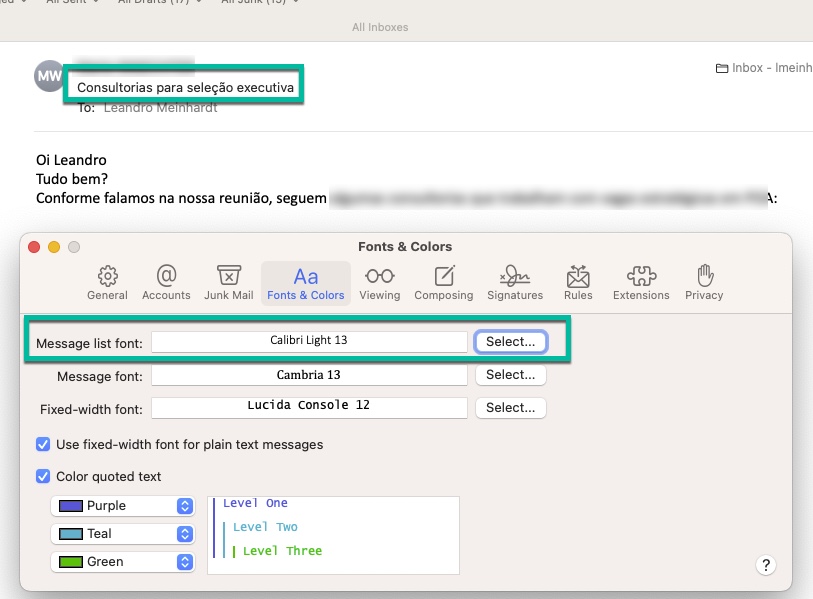Open the Privacy hand icon
813x599 pixels.
pos(705,275)
